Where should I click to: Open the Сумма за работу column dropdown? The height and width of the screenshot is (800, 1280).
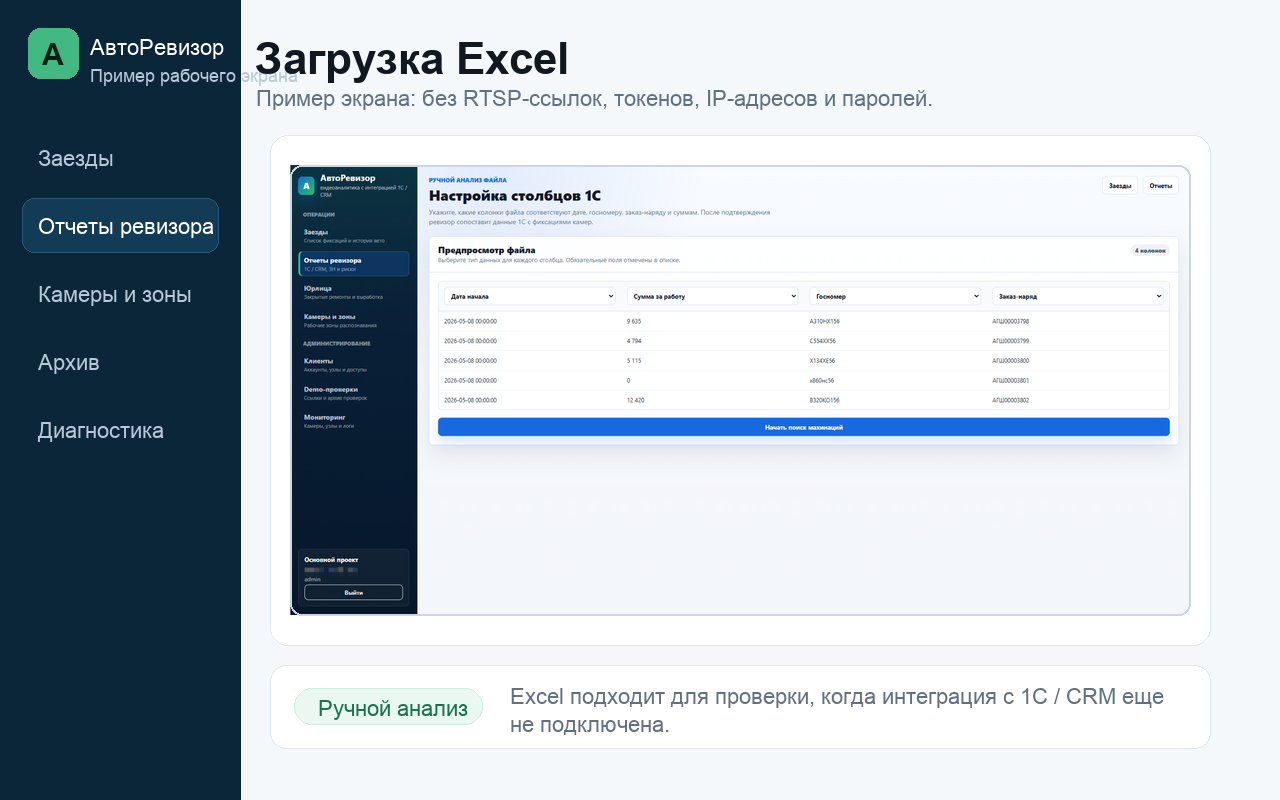point(713,296)
